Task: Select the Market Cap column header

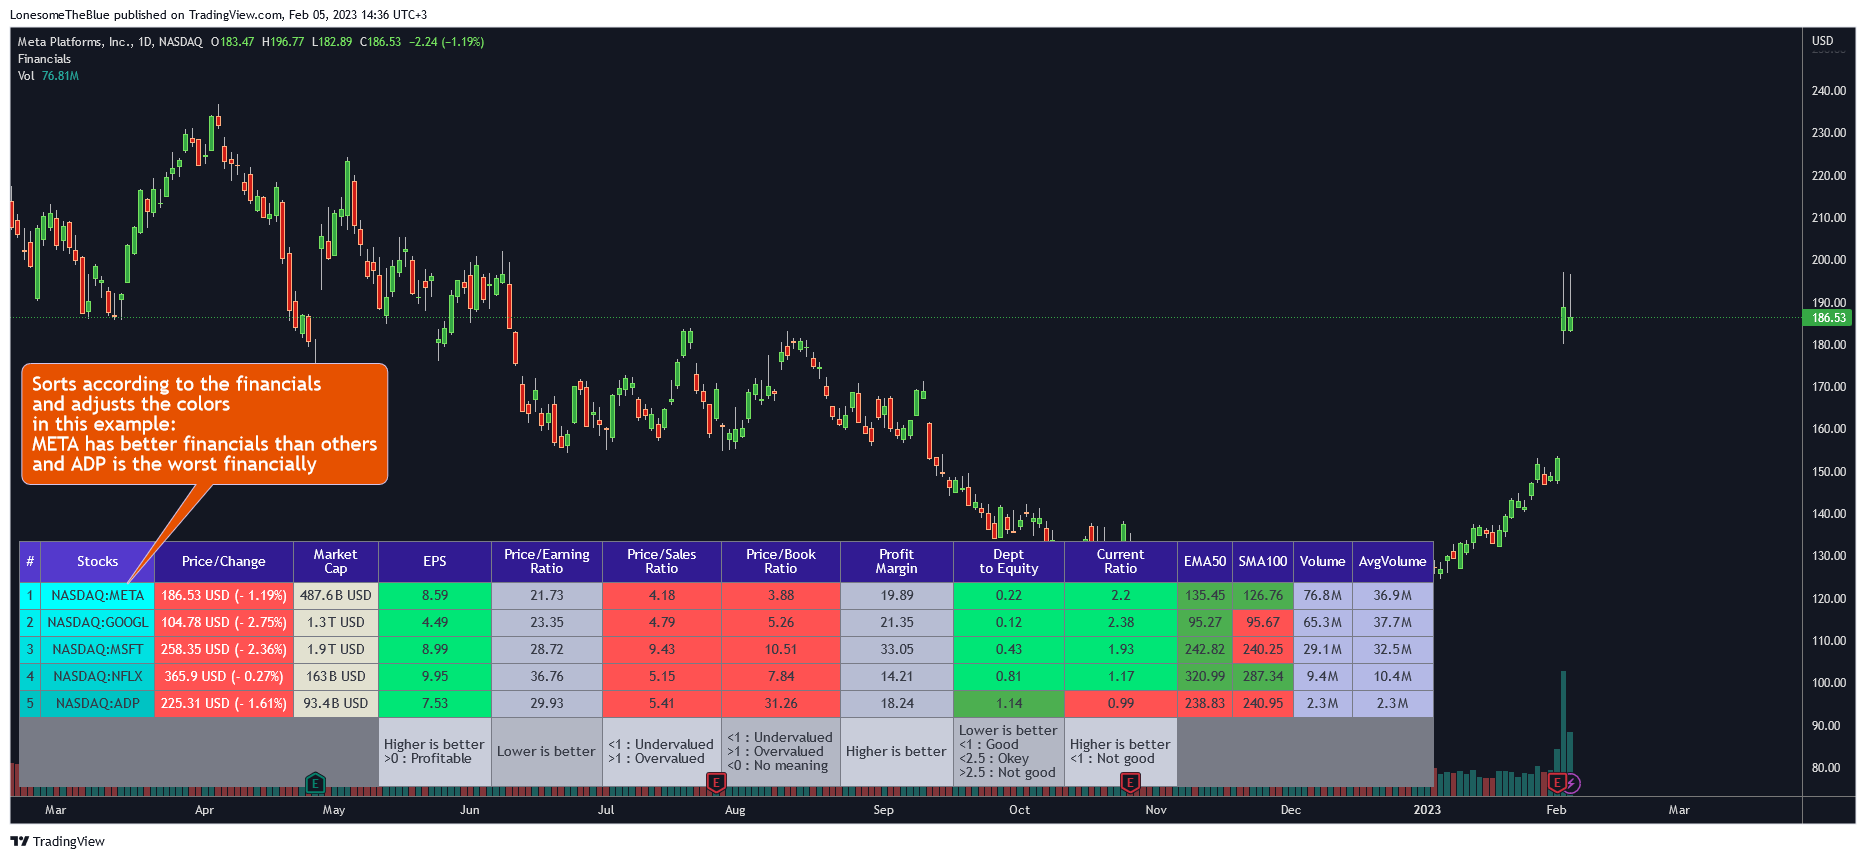Action: (x=336, y=562)
